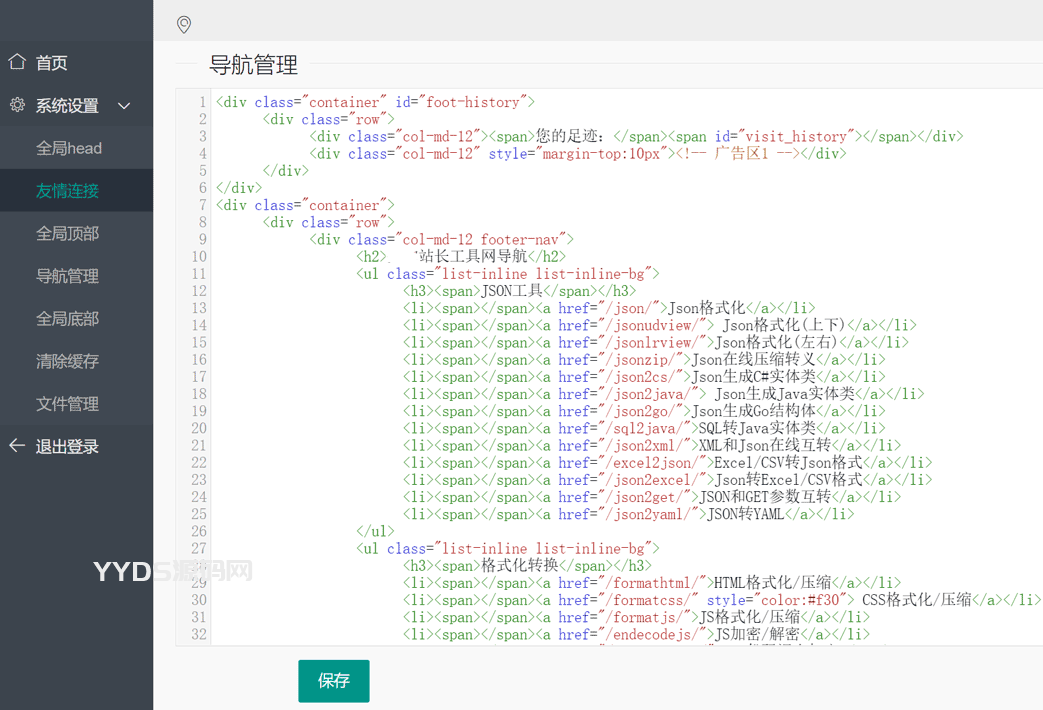Image resolution: width=1043 pixels, height=710 pixels.
Task: Place the cursor on the foot-history div line
Action: point(375,102)
